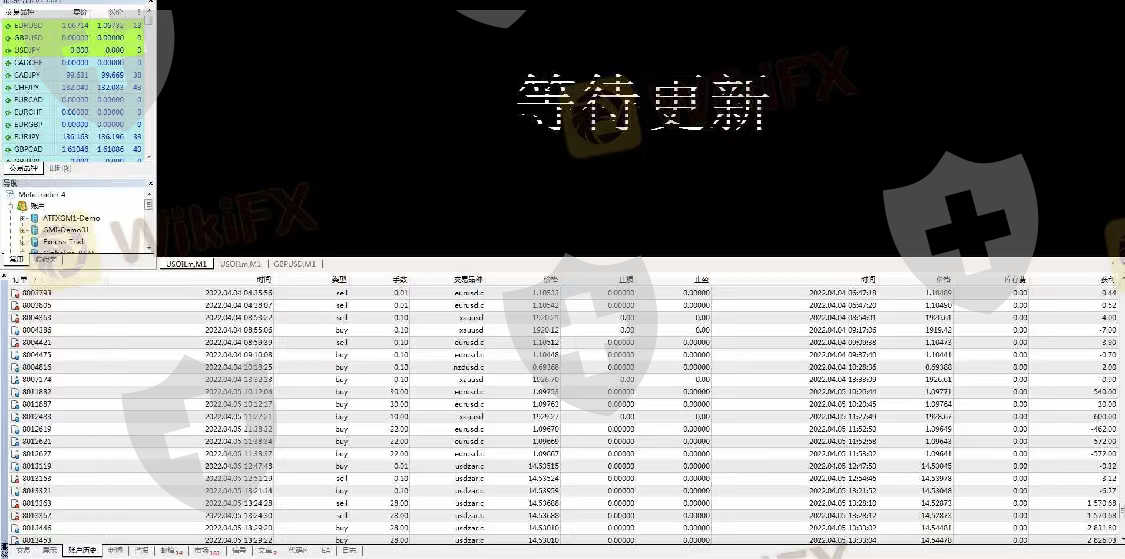The image size is (1125, 559).
Task: Click close time 2022.04.05 11:52:50
Action: coord(842,429)
